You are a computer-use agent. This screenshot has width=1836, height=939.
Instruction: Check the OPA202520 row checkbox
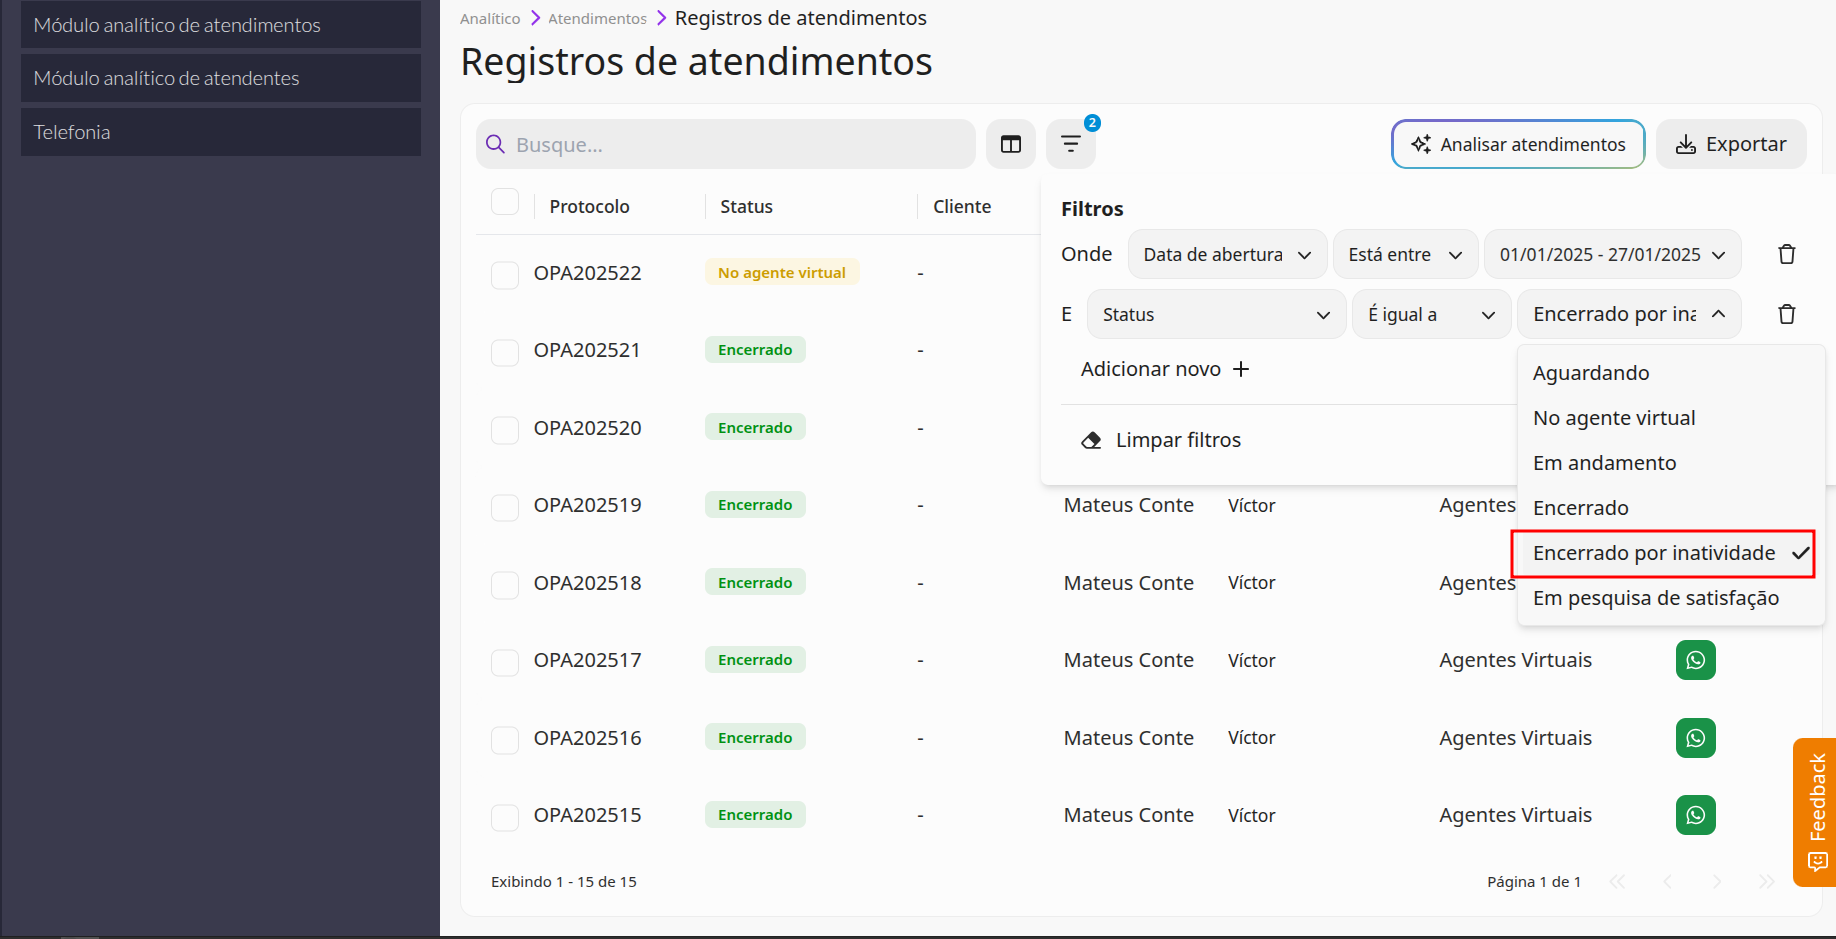click(505, 430)
